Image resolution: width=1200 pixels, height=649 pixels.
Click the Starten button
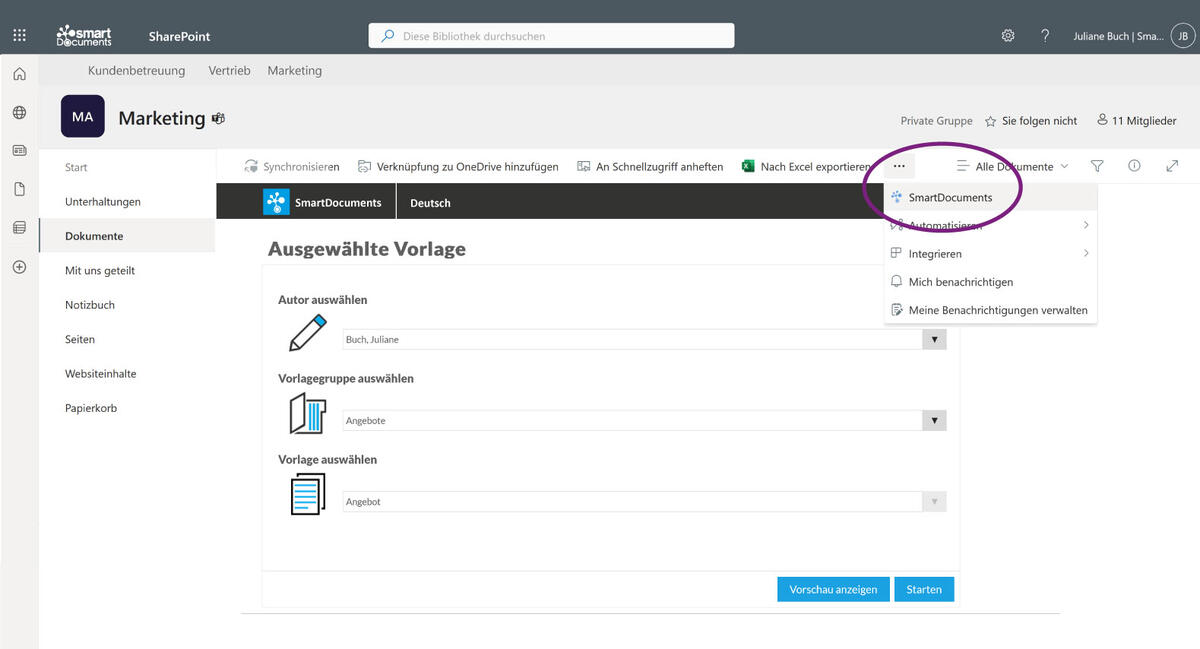click(x=924, y=589)
